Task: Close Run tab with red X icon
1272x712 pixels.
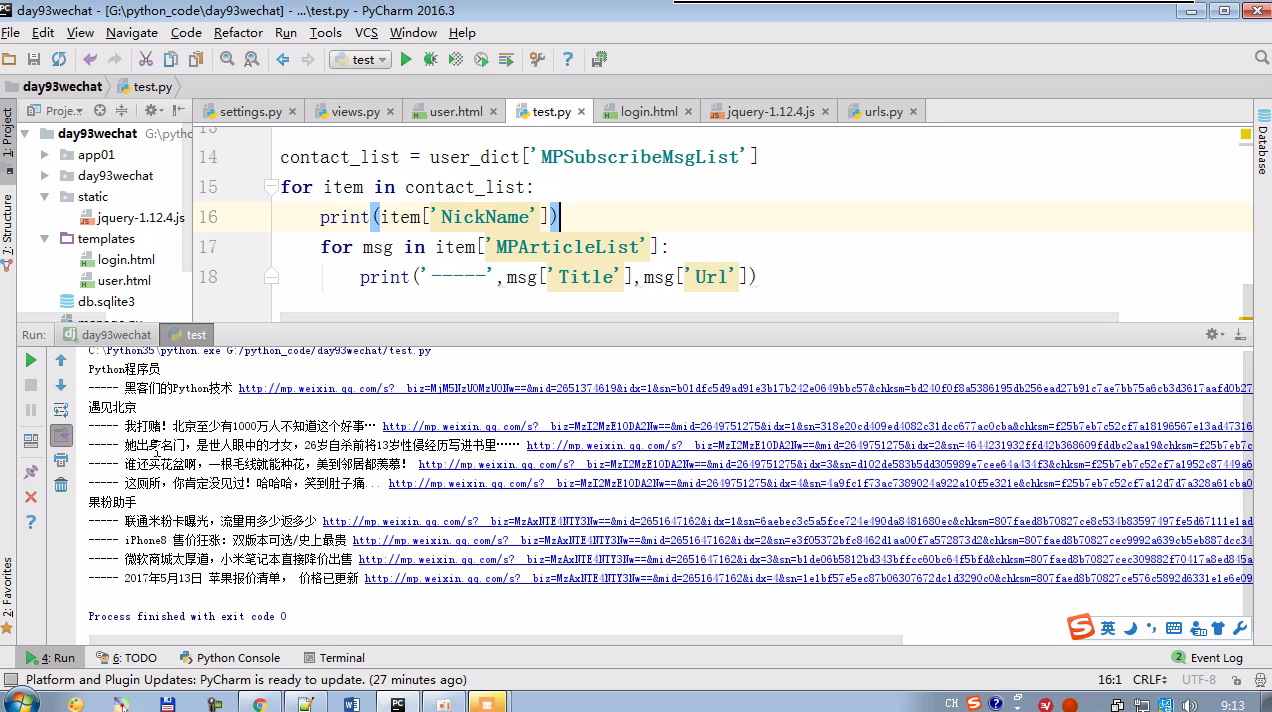Action: pos(31,497)
